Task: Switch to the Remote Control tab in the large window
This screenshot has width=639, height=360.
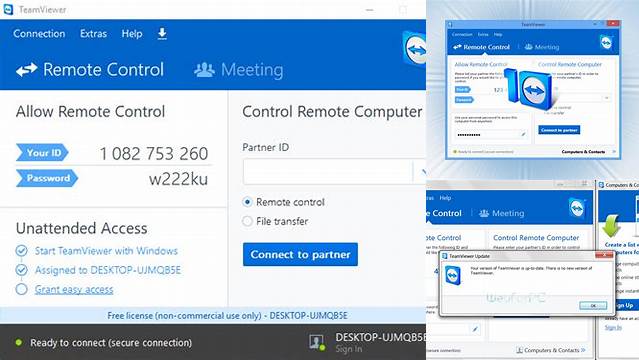Action: tap(90, 69)
